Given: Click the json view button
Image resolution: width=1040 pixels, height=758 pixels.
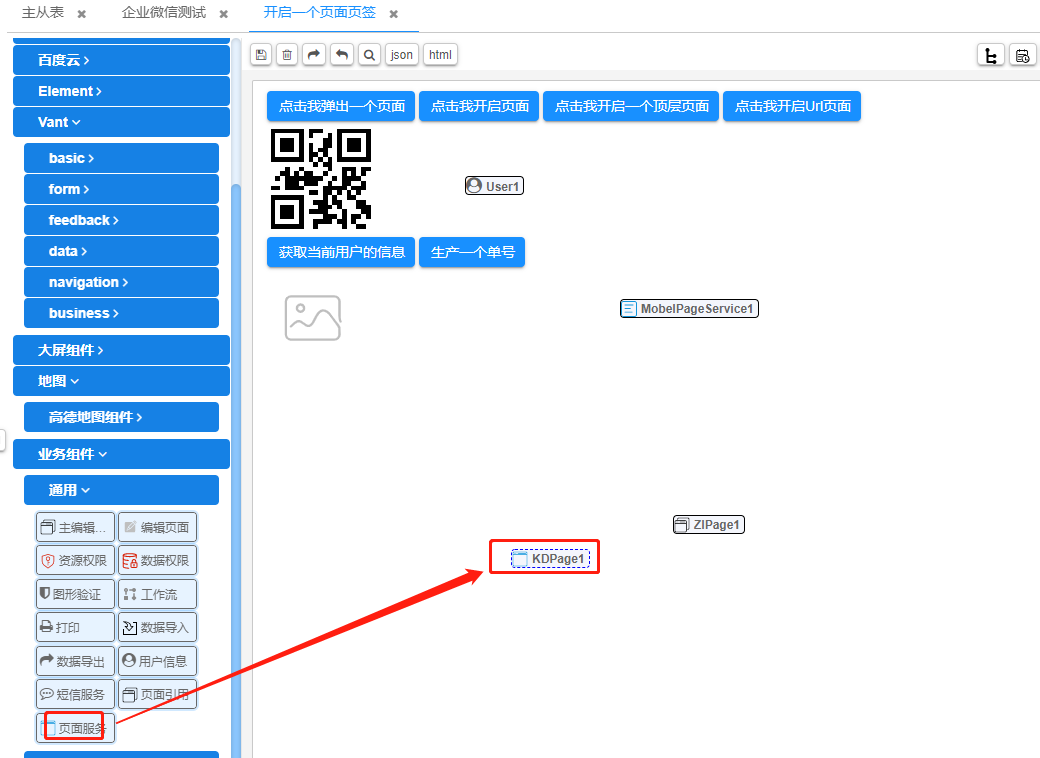Looking at the screenshot, I should 402,55.
